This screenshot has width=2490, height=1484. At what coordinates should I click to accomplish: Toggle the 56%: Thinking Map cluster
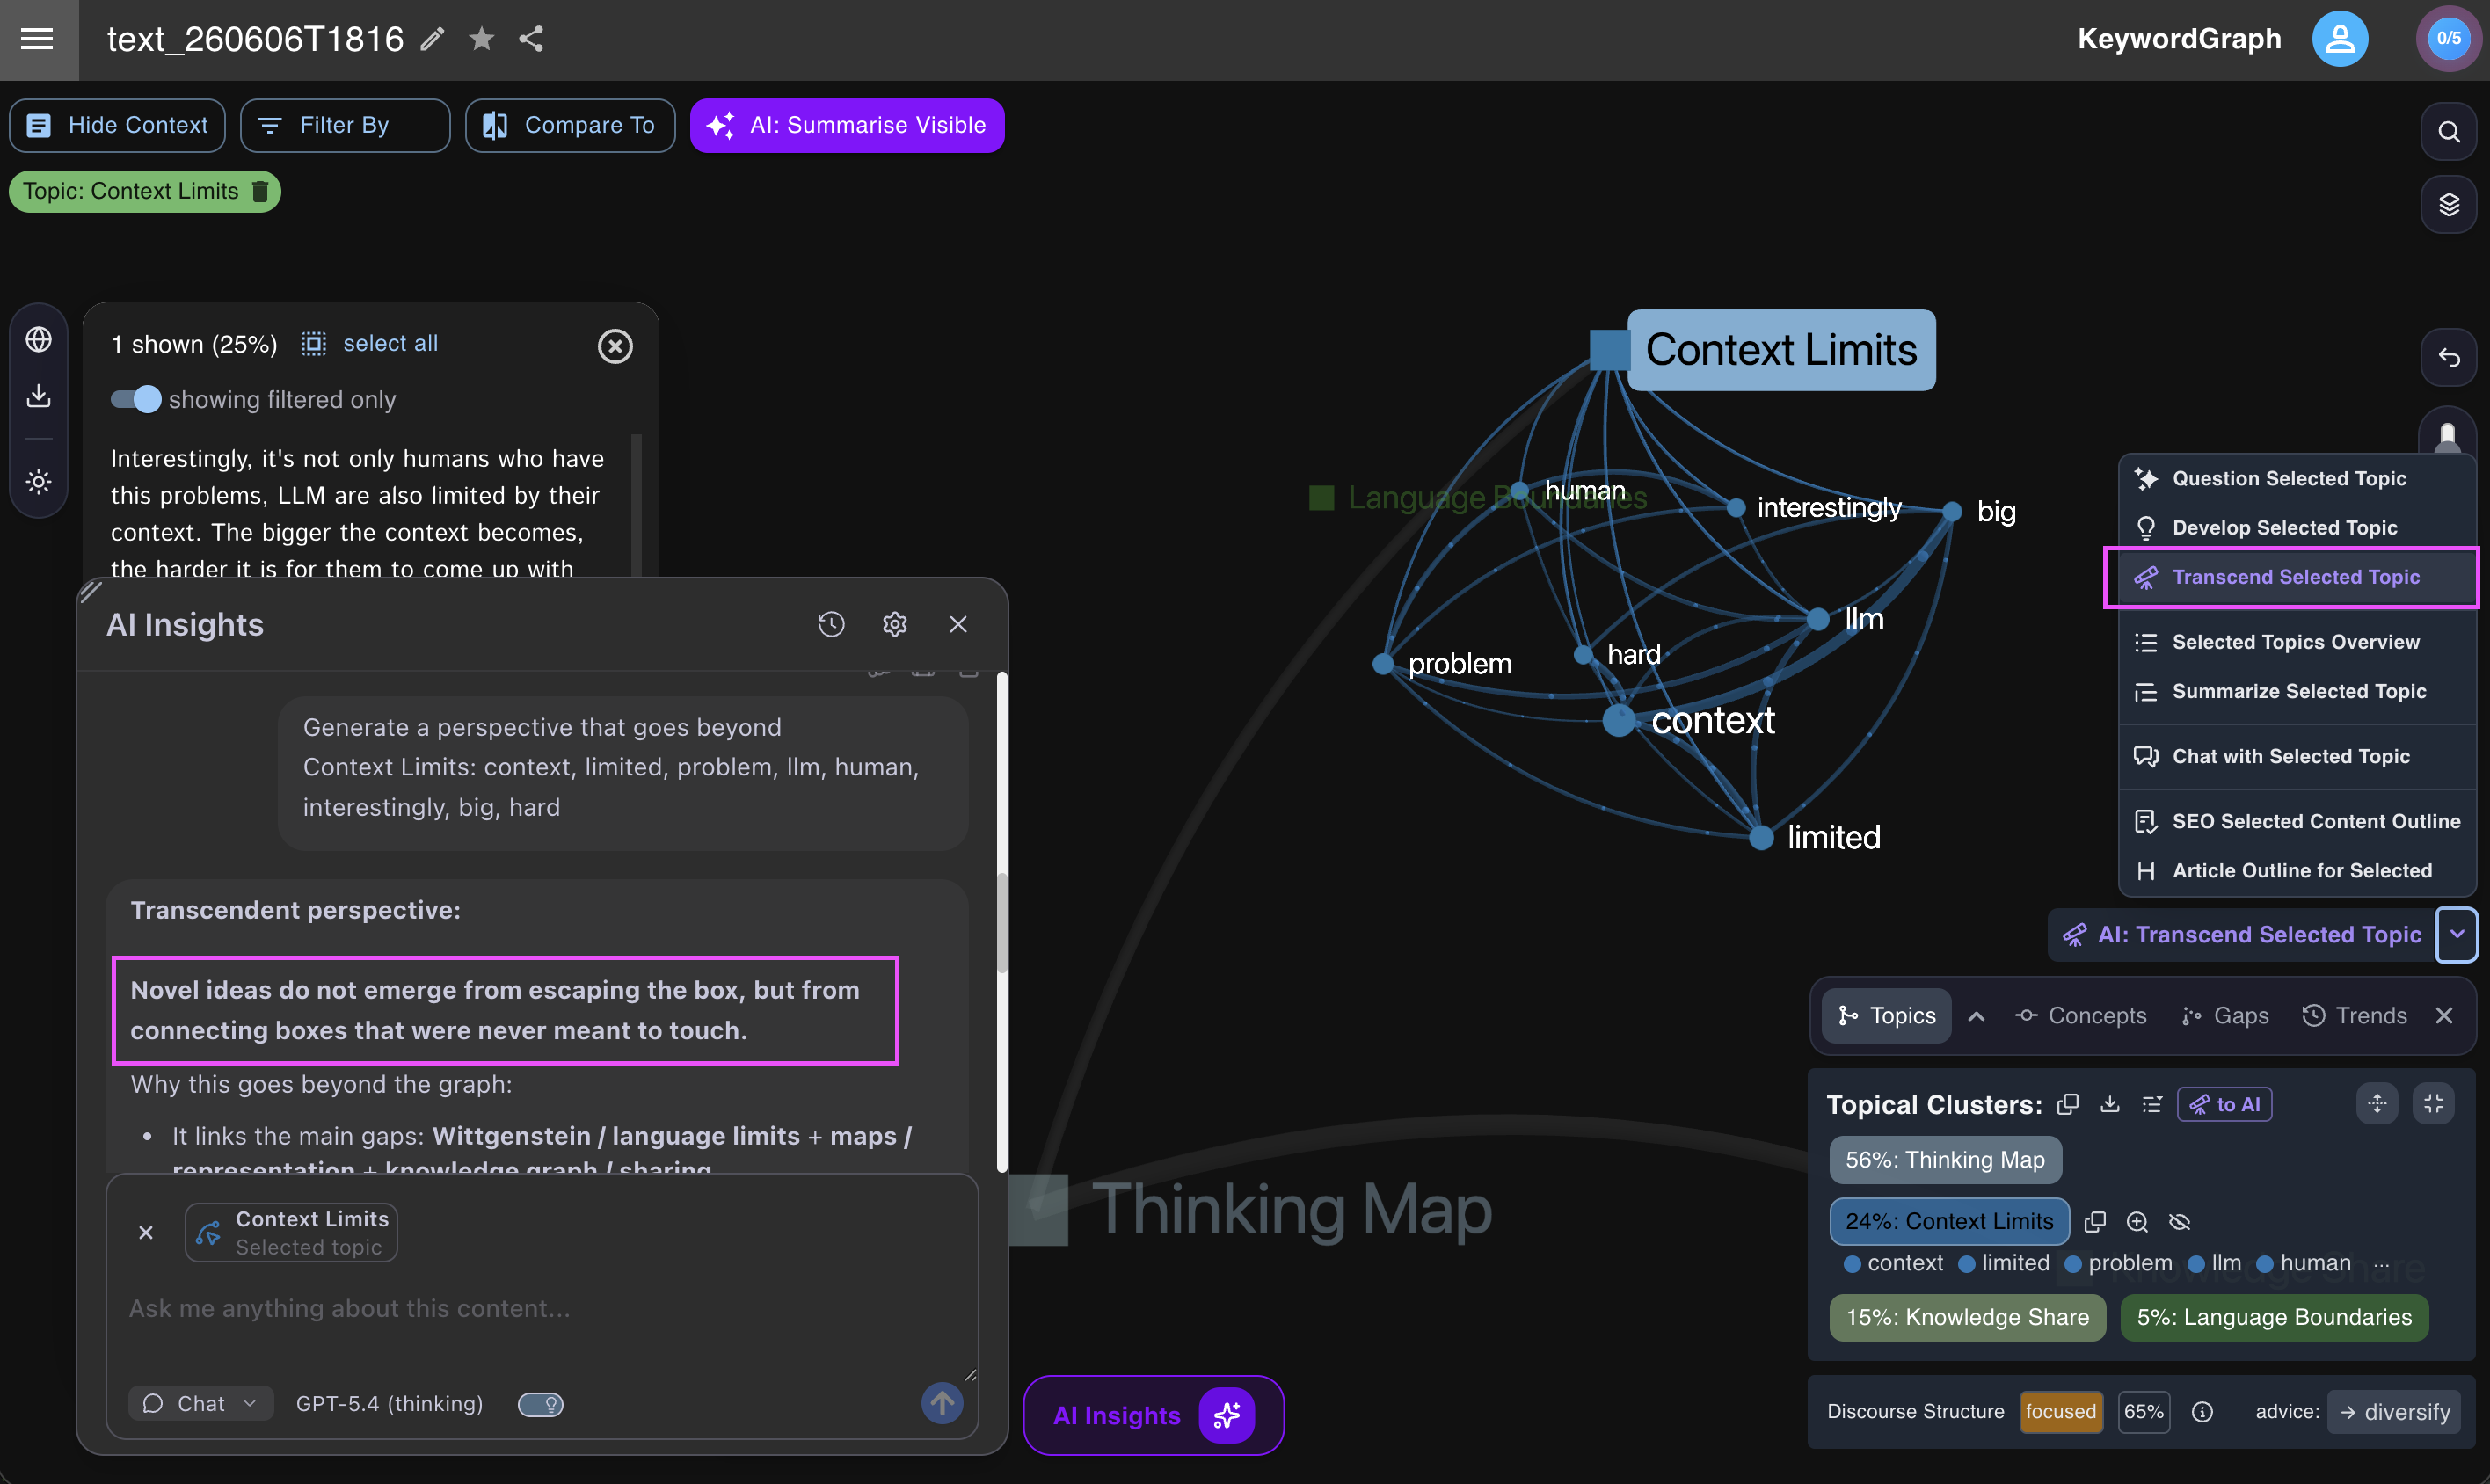(1945, 1160)
